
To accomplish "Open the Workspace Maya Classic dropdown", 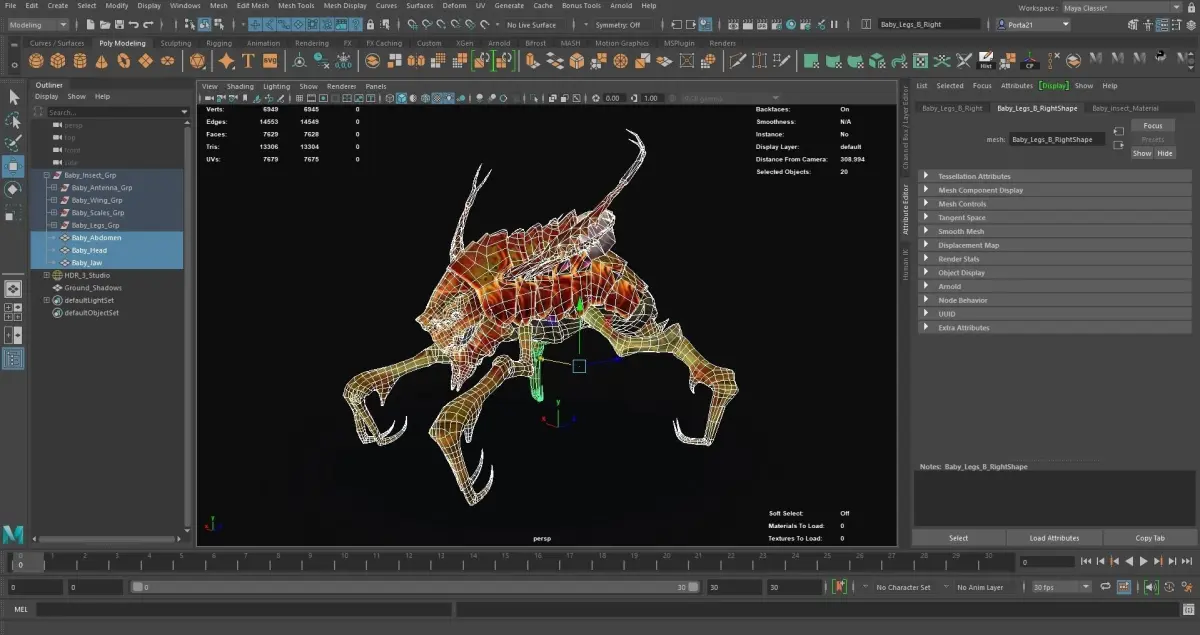I will tap(1122, 7).
